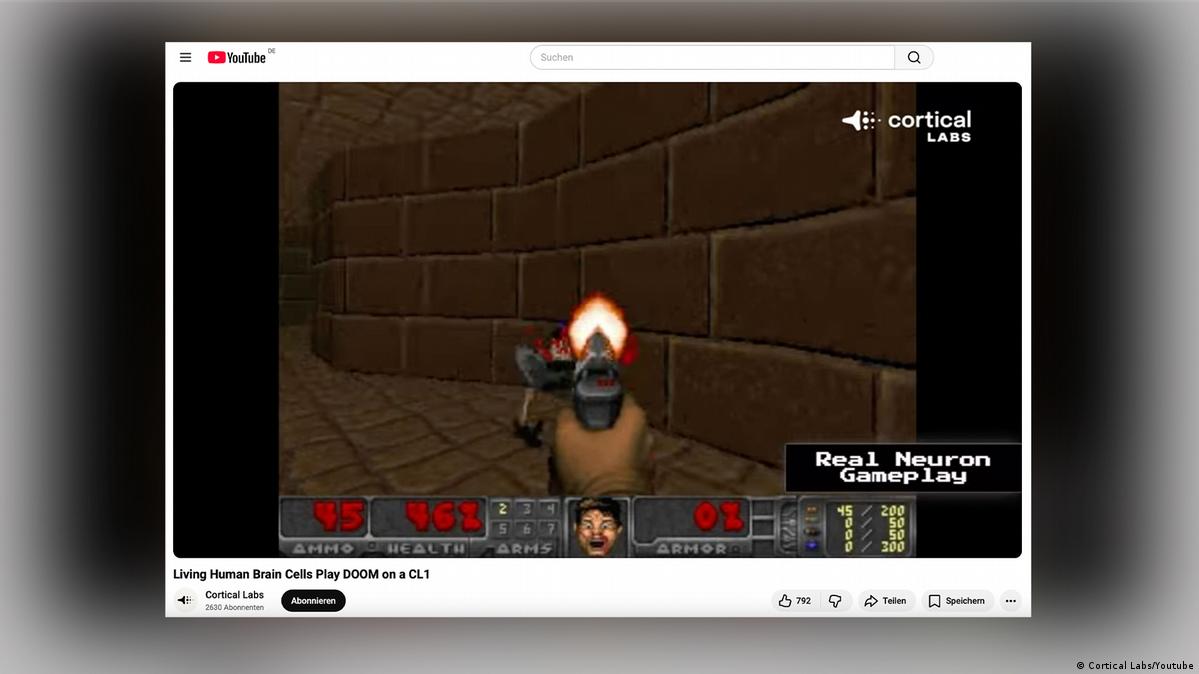This screenshot has width=1199, height=674.
Task: Click the video title about DOOM on CL1
Action: (x=301, y=575)
